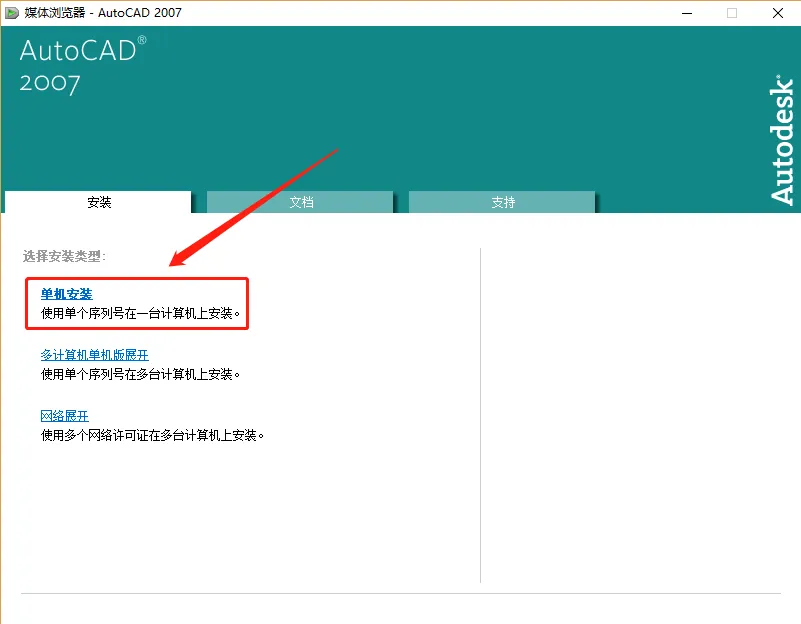Switch to the 支持 tab
Viewport: 801px width, 624px height.
point(502,202)
